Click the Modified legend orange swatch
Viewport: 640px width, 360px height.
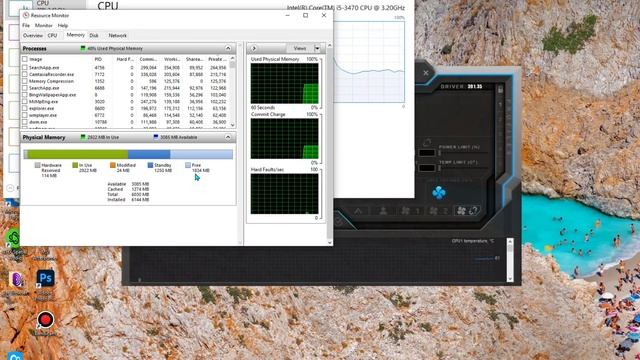tap(113, 165)
